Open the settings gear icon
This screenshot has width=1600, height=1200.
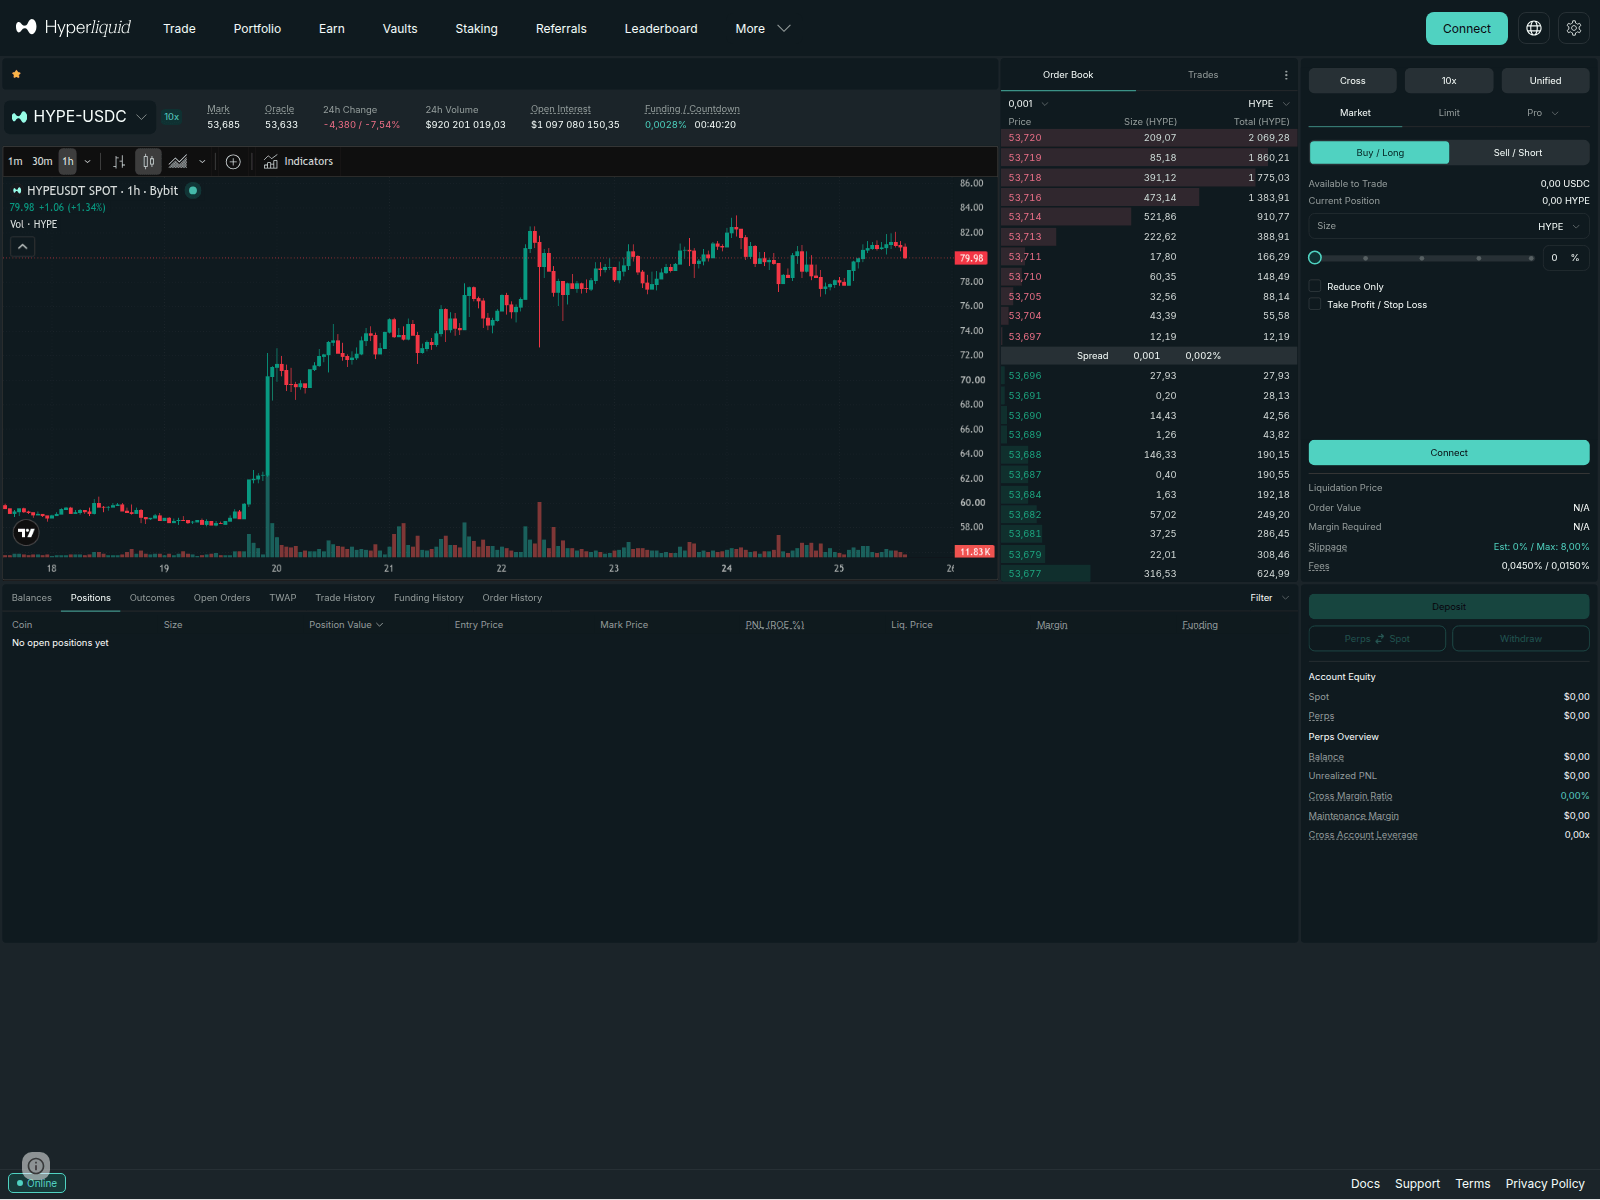(1574, 28)
